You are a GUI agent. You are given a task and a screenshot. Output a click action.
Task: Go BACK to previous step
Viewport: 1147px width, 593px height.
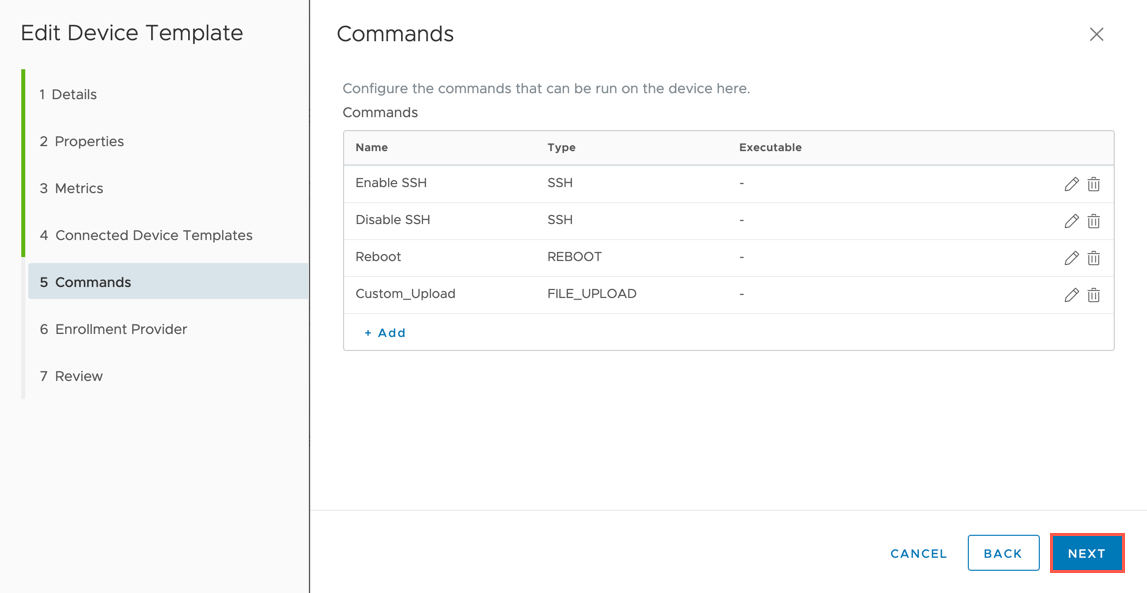click(1003, 554)
